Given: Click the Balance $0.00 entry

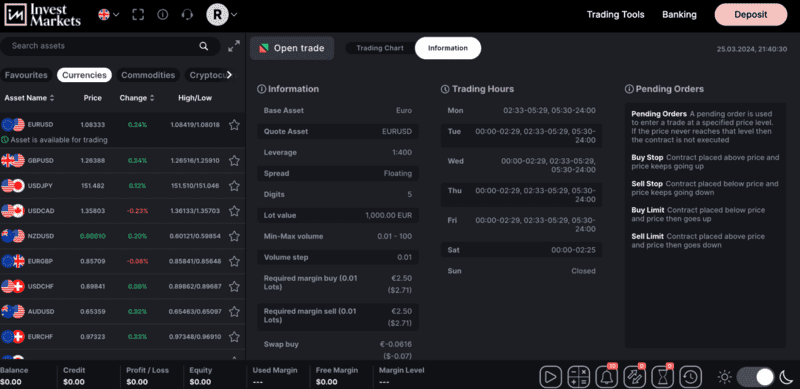Looking at the screenshot, I should click(14, 376).
